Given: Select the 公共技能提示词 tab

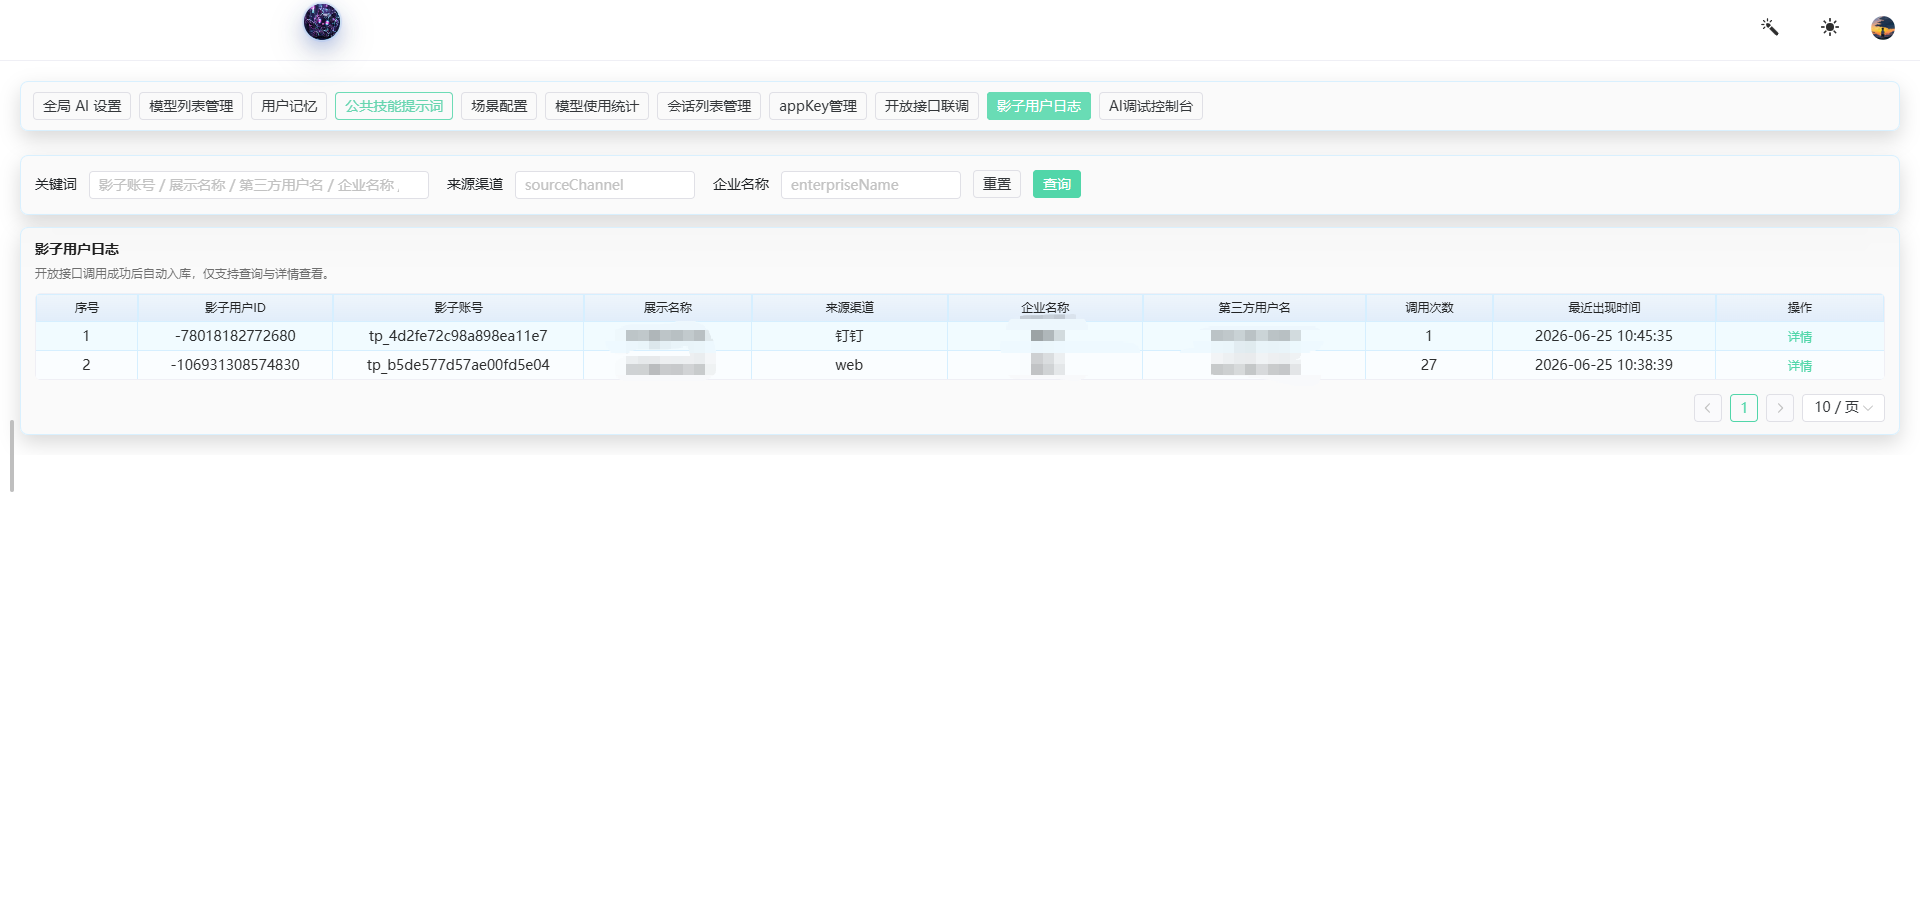Looking at the screenshot, I should coord(394,106).
